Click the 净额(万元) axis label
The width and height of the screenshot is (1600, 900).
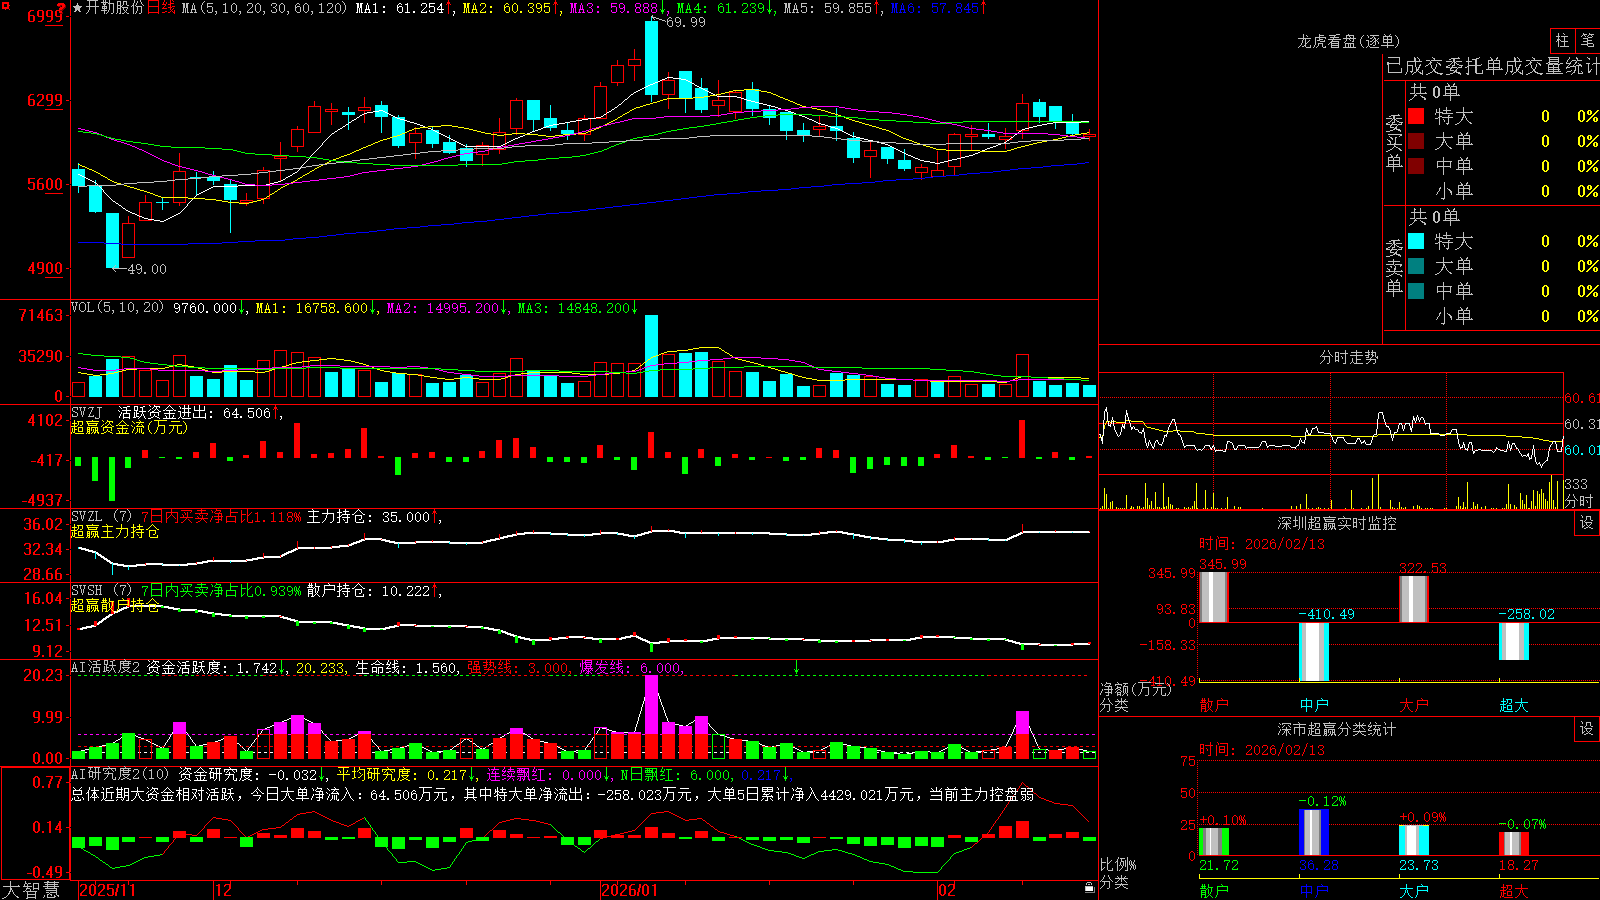pyautogui.click(x=1135, y=689)
